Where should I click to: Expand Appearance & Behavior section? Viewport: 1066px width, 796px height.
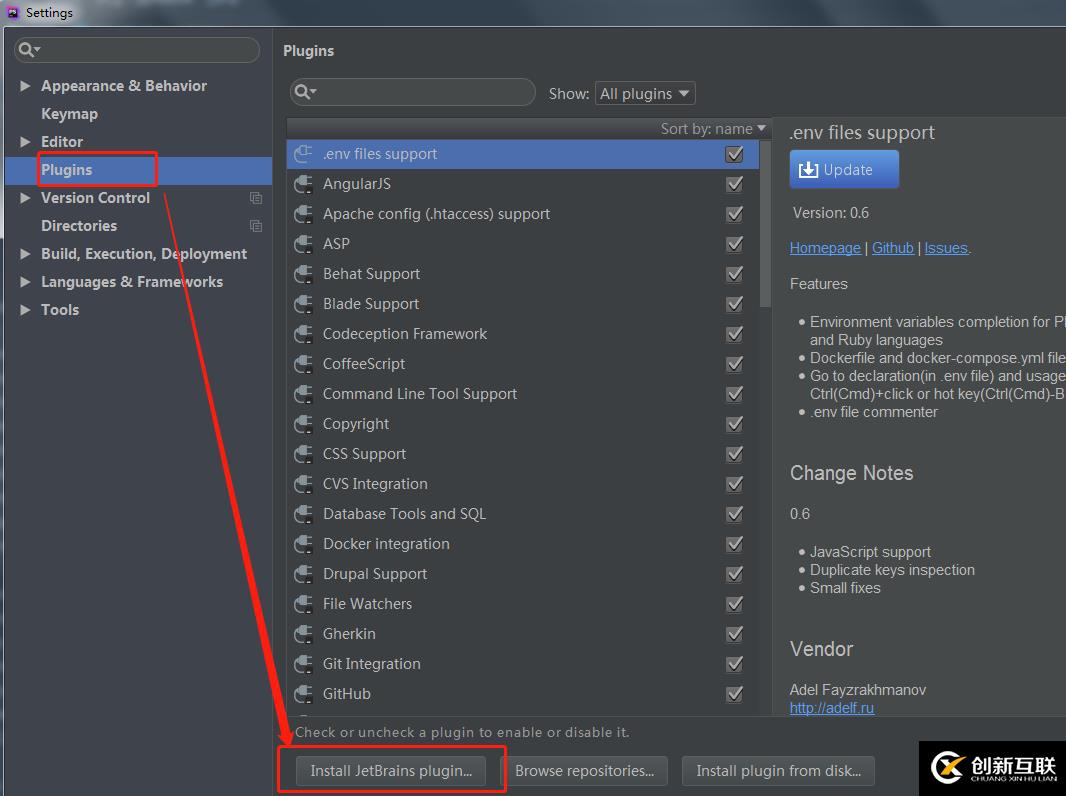[25, 86]
